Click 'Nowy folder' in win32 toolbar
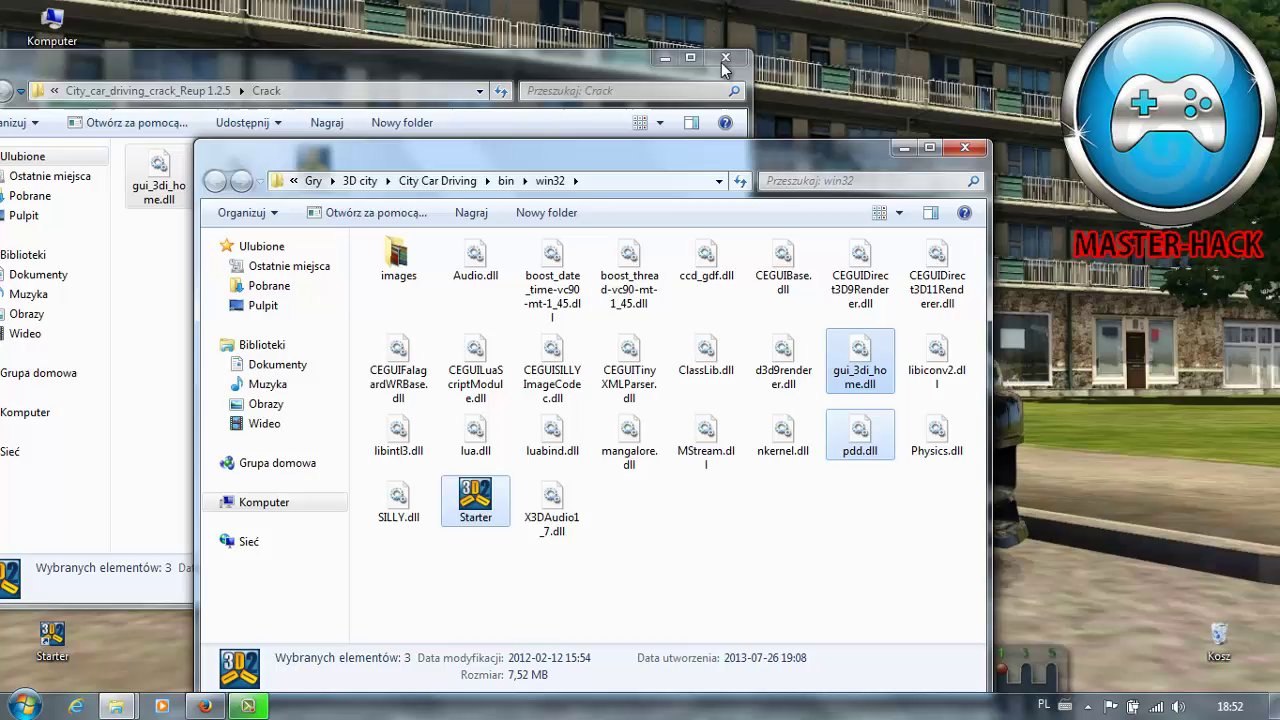Viewport: 1280px width, 720px height. tap(546, 213)
